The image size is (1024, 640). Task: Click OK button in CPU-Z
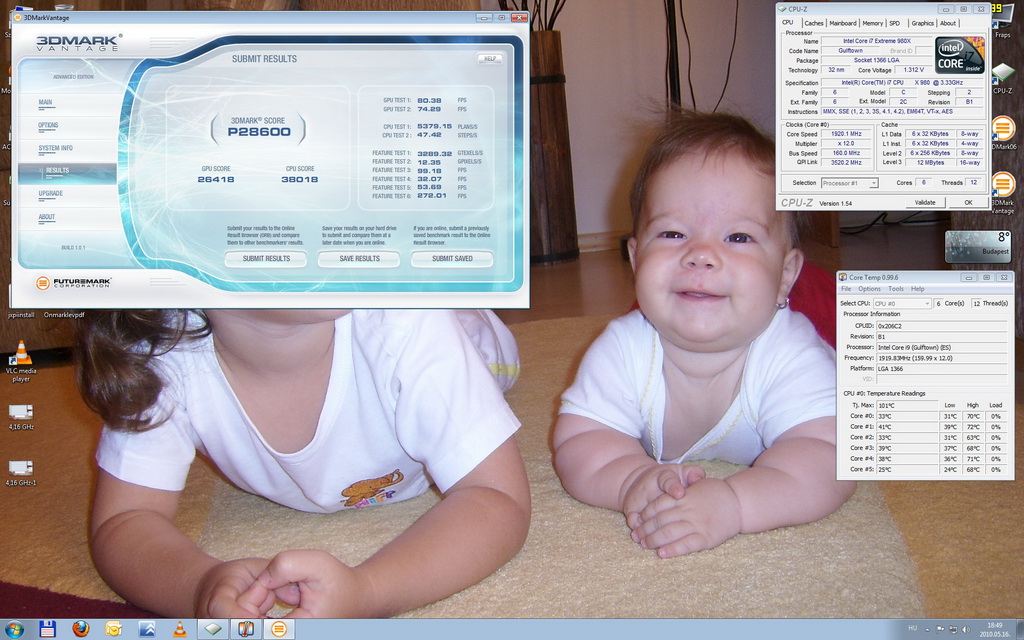coord(968,202)
